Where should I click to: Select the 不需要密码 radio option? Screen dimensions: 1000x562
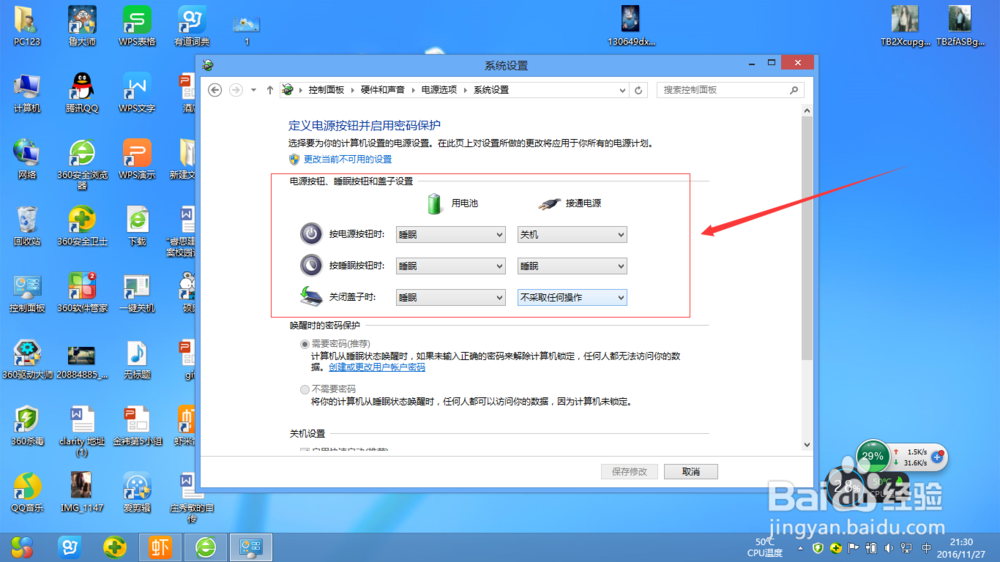point(305,389)
